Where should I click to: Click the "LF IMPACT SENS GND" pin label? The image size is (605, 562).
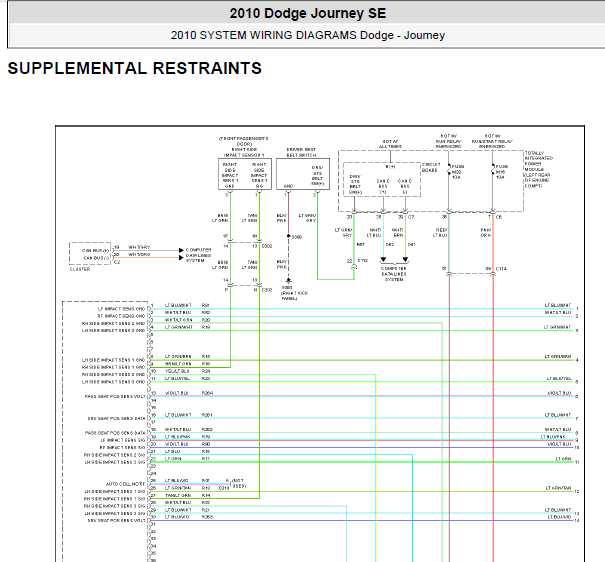click(121, 309)
